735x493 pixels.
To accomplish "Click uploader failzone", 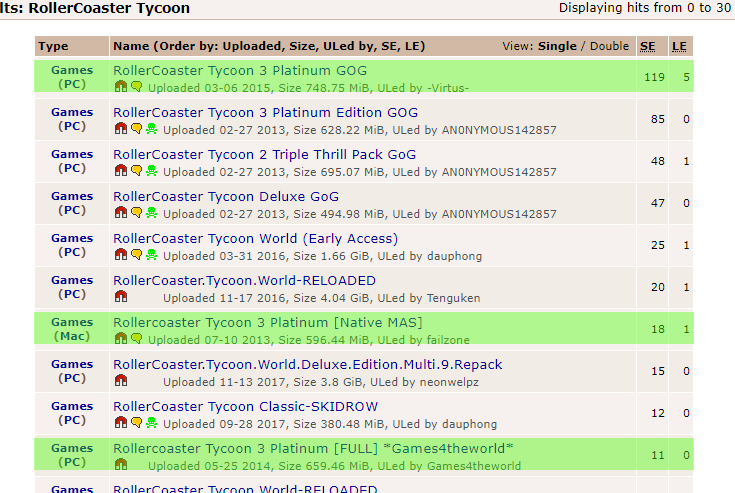I will [x=448, y=340].
